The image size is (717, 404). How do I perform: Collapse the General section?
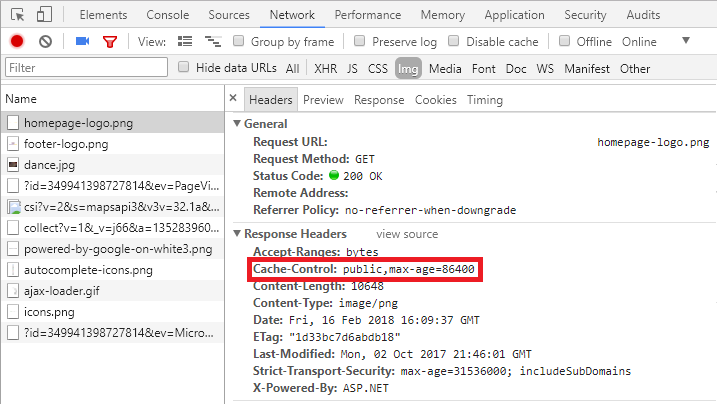pyautogui.click(x=237, y=124)
